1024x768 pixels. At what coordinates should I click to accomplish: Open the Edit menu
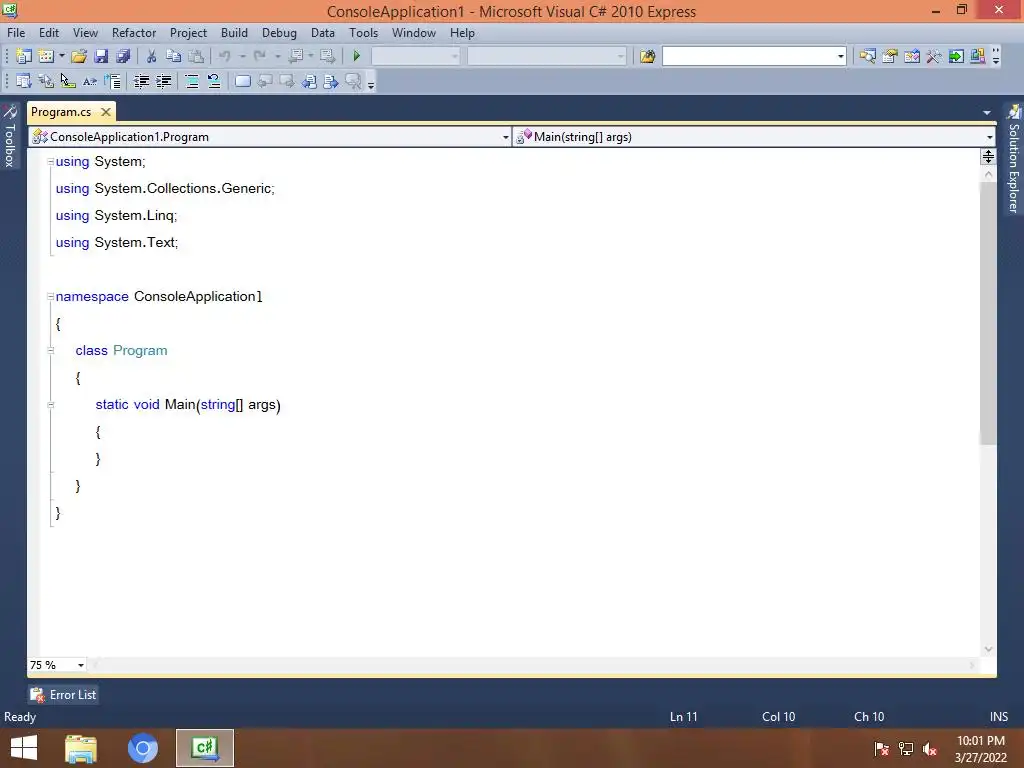tap(48, 33)
